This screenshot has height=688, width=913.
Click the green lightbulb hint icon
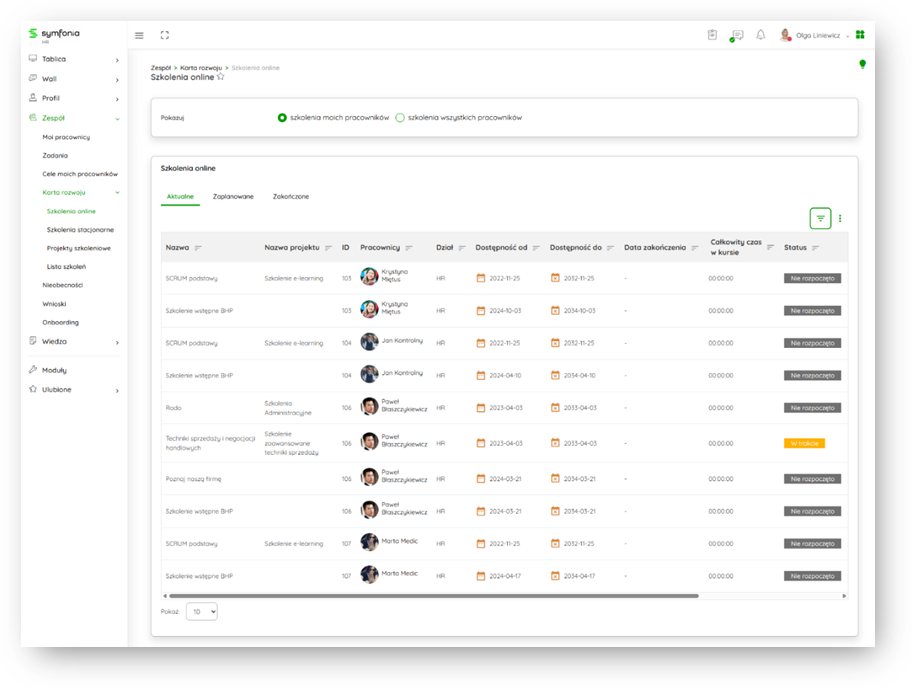point(862,64)
